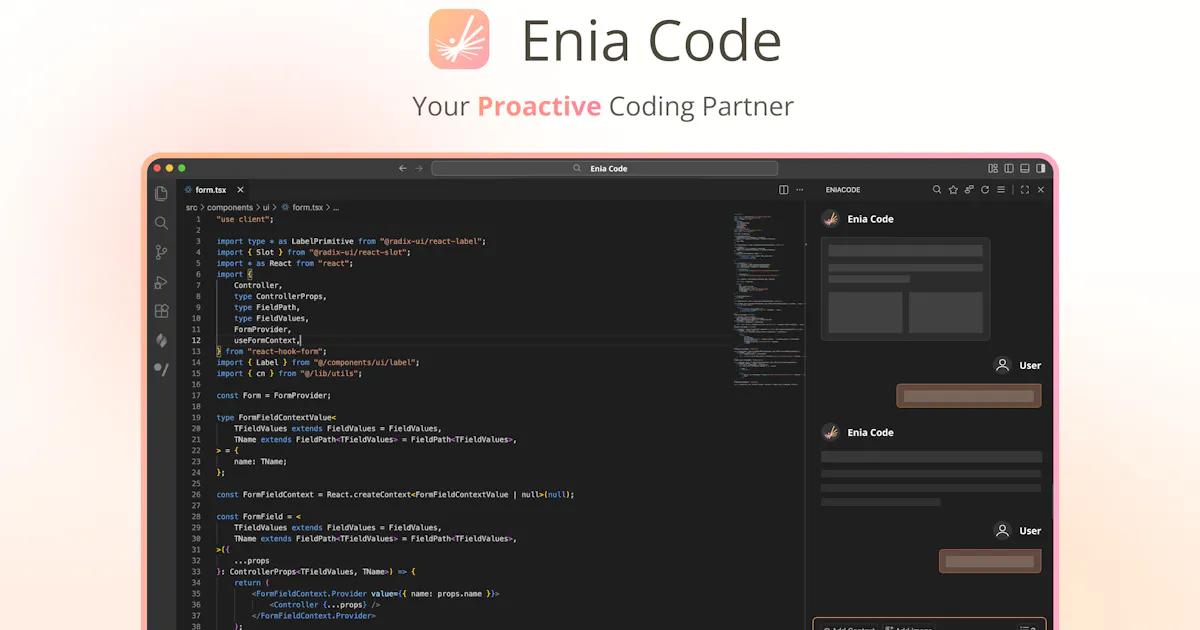The height and width of the screenshot is (630, 1200).
Task: Click the first User avatar icon
Action: point(1002,365)
